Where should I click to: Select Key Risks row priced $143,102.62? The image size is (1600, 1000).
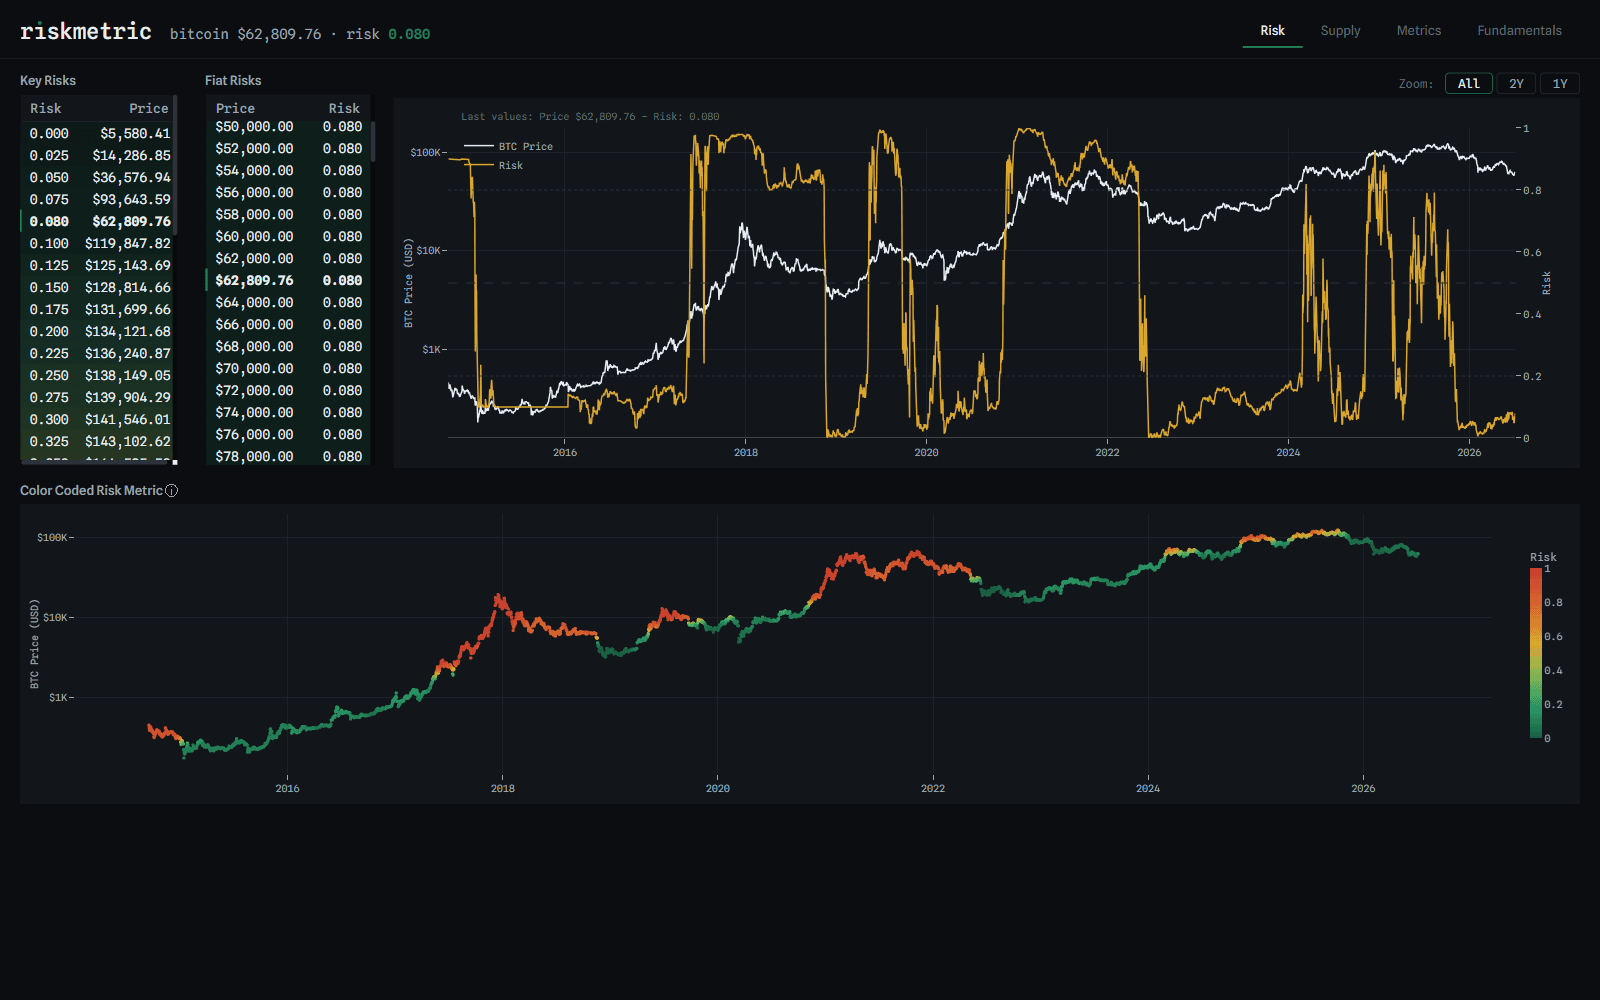point(99,441)
